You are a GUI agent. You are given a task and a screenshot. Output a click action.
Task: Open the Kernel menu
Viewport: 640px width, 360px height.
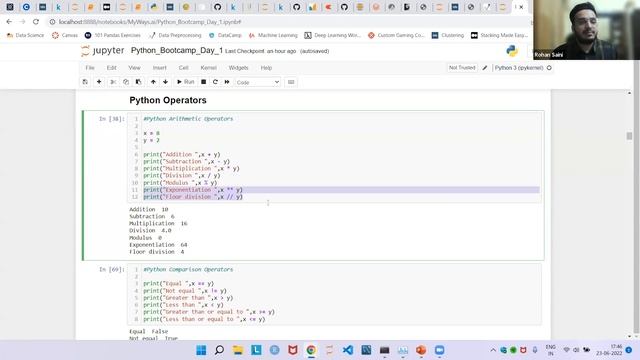pyautogui.click(x=208, y=68)
